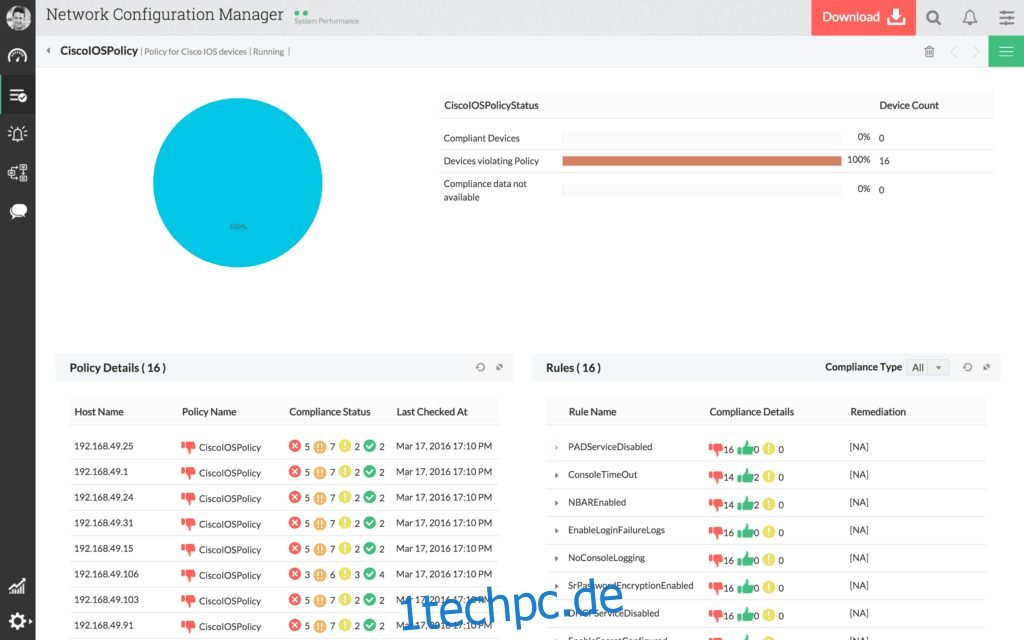
Task: Open the Compliance Type dropdown
Action: coord(927,368)
